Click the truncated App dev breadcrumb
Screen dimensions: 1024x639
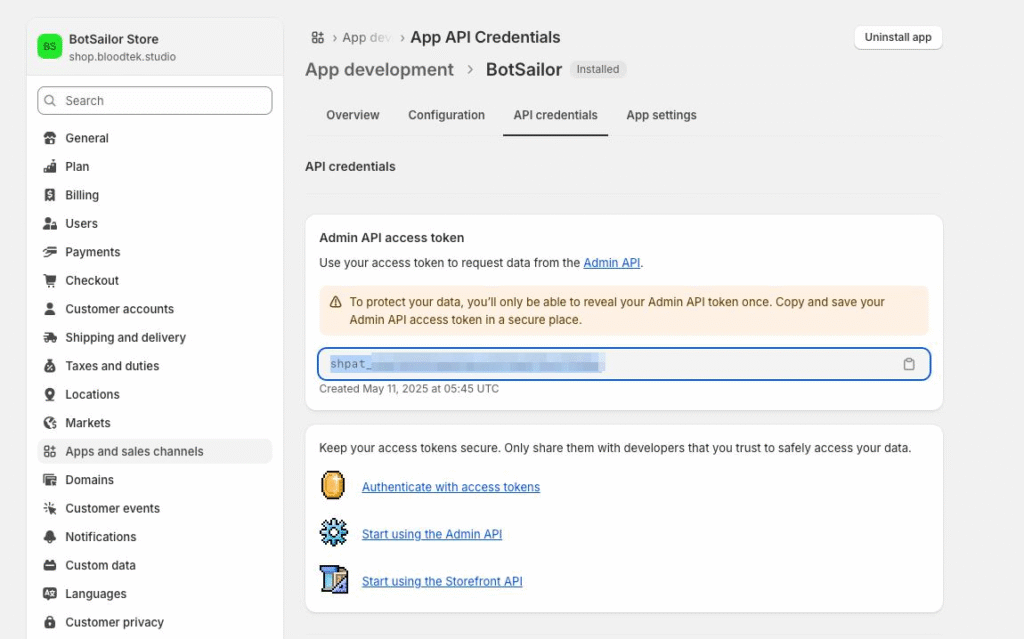(x=366, y=38)
